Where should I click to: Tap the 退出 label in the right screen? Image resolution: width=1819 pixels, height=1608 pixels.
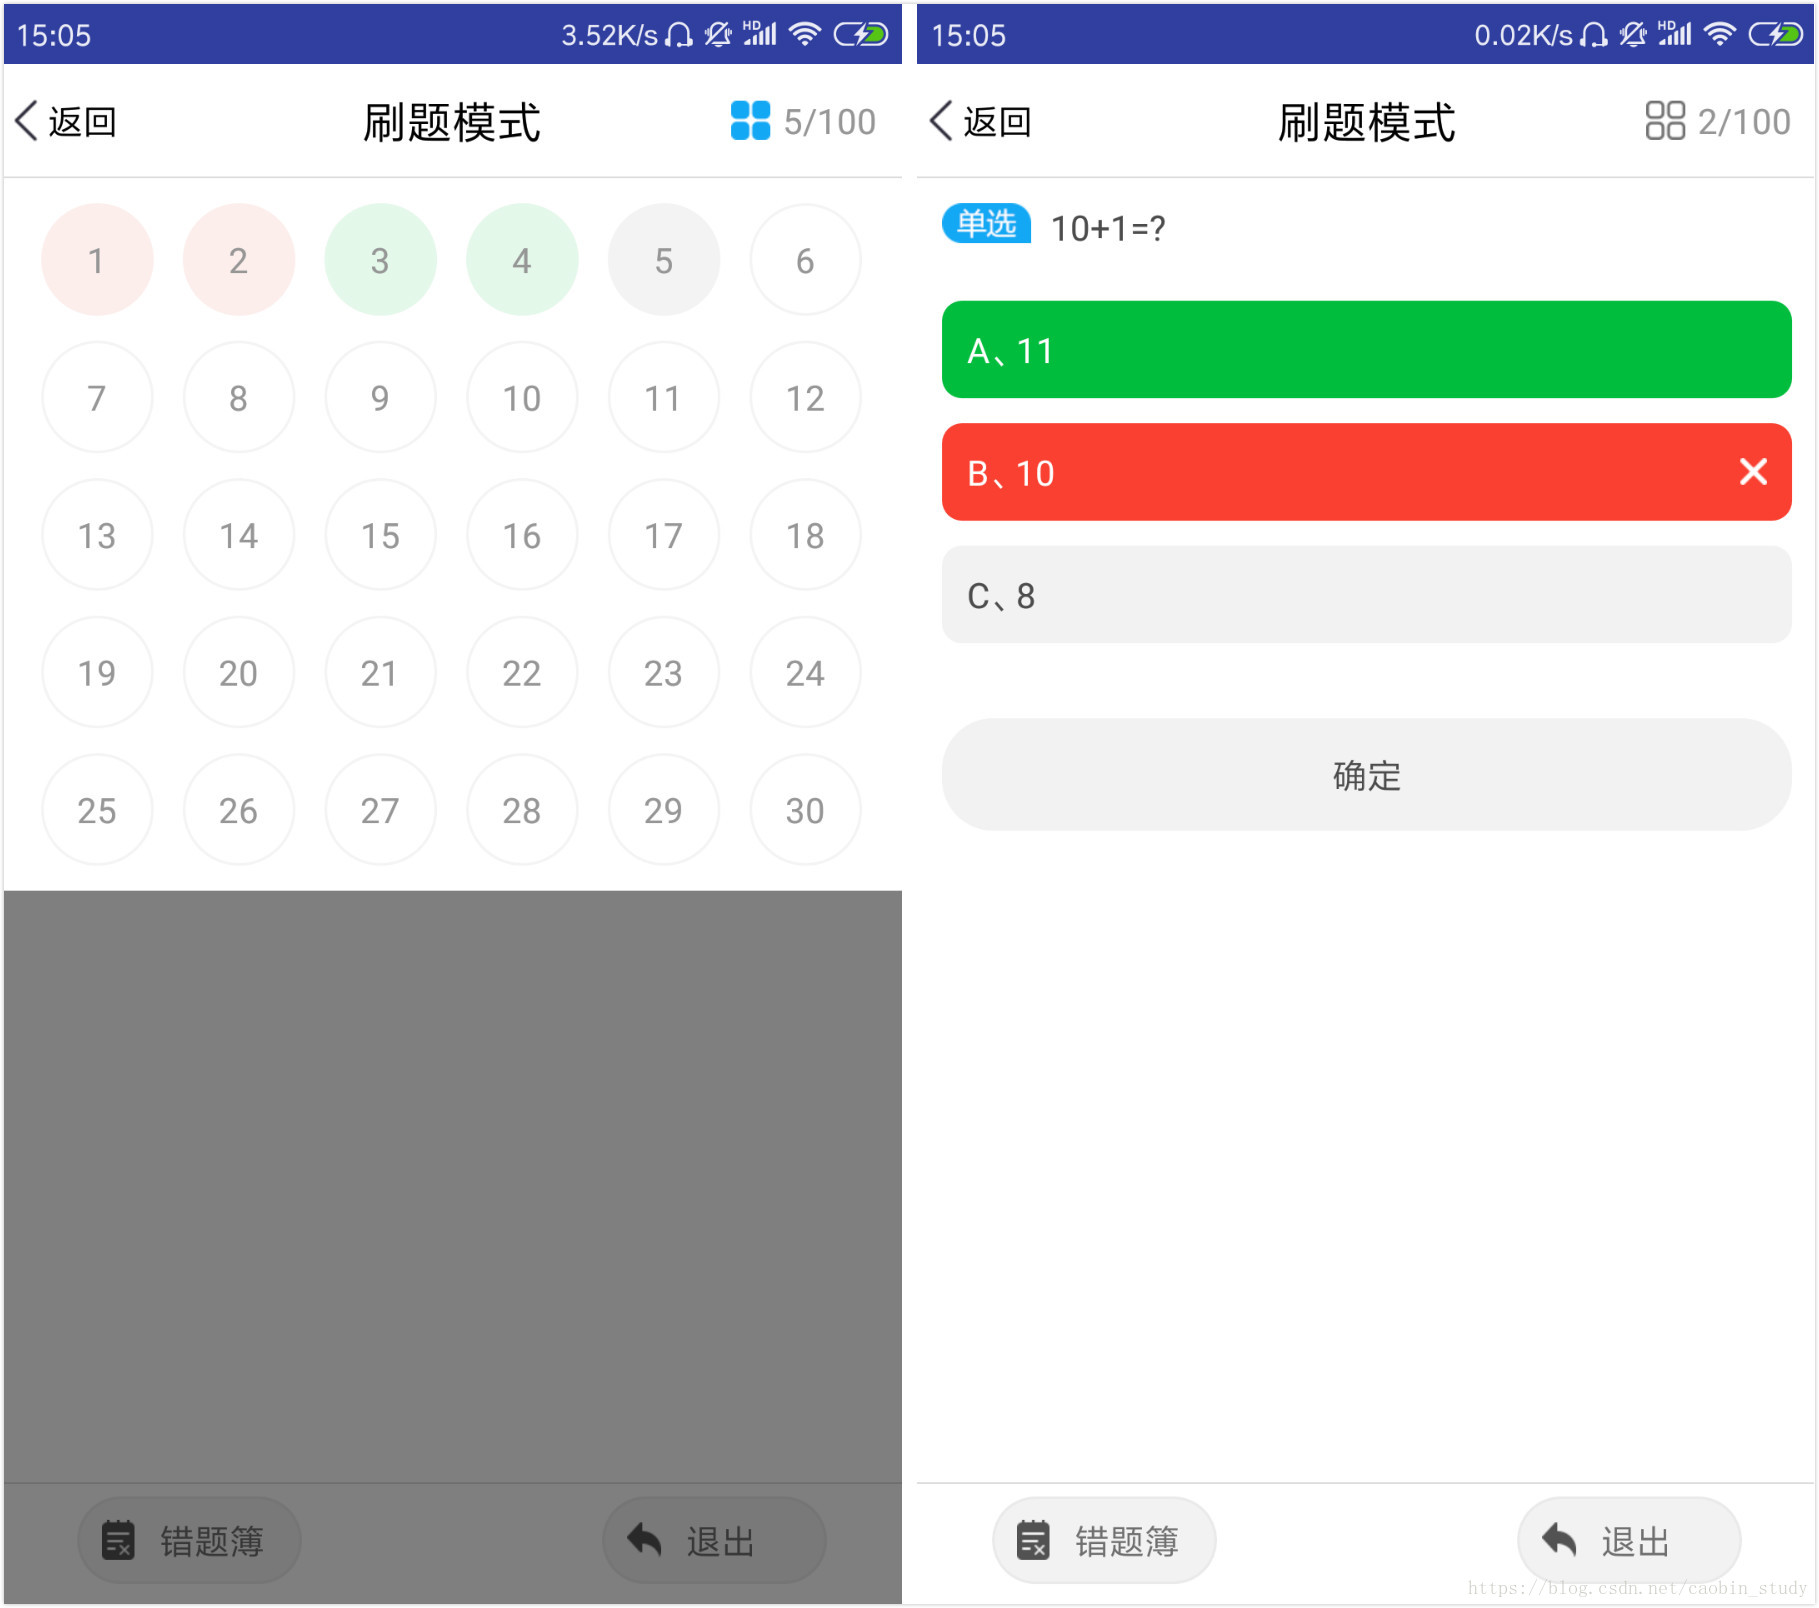tap(1636, 1541)
